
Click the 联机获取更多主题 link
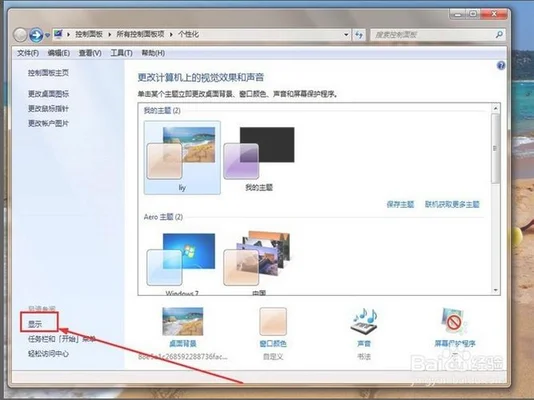point(452,204)
